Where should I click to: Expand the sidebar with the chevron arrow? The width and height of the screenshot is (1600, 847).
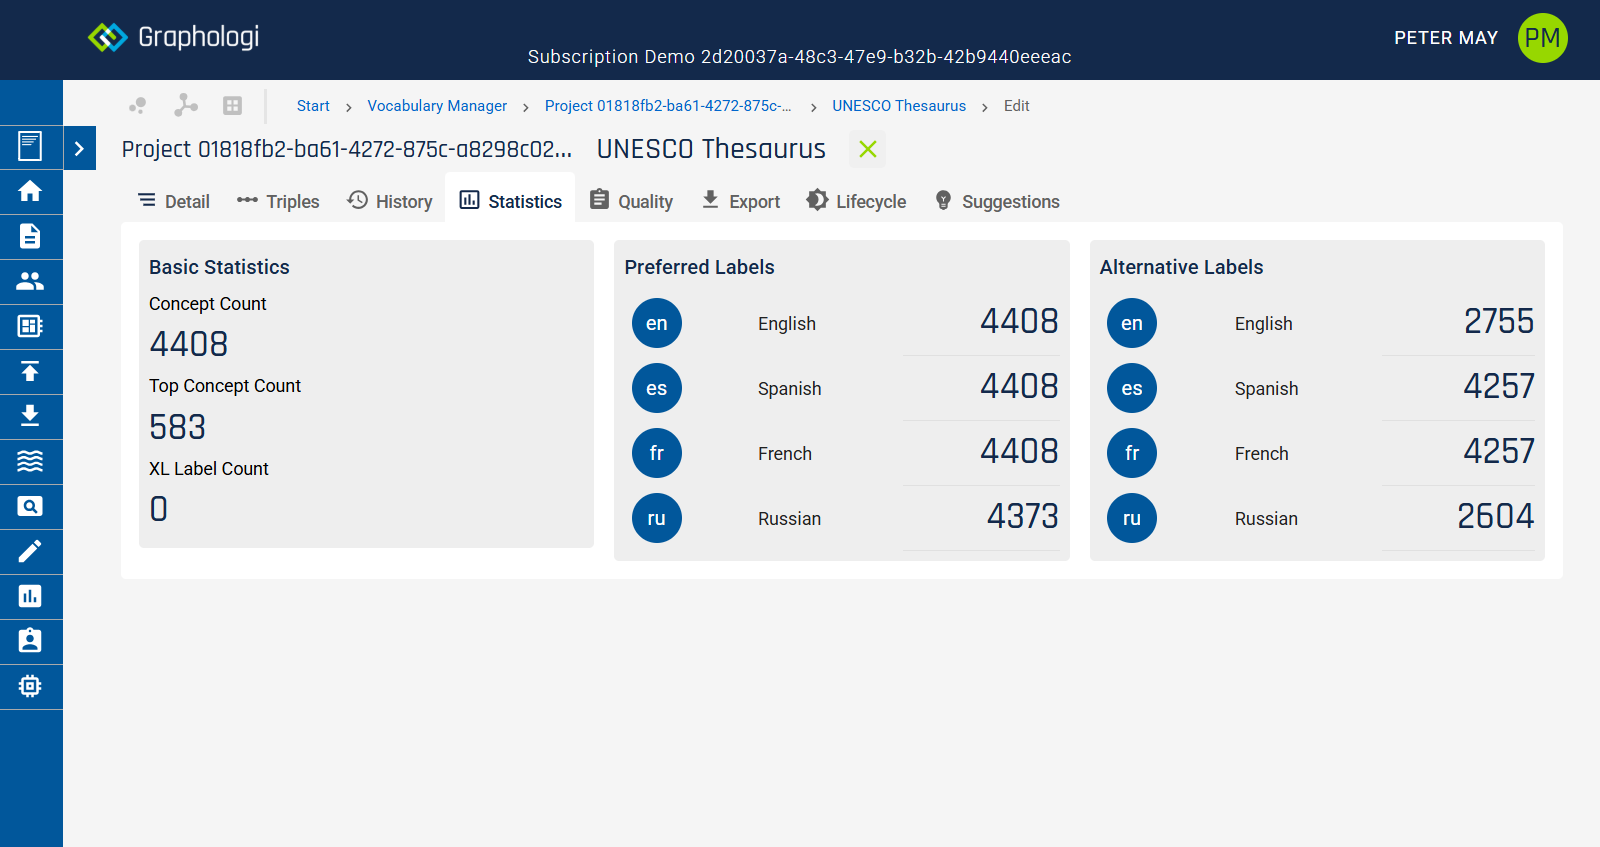pos(80,148)
